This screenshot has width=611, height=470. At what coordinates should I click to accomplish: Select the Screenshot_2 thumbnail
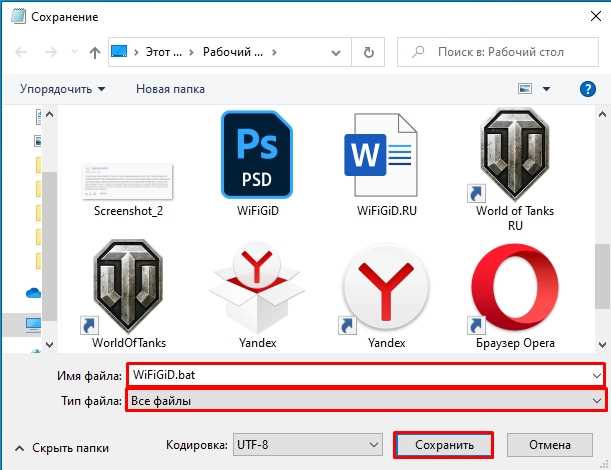pyautogui.click(x=128, y=182)
